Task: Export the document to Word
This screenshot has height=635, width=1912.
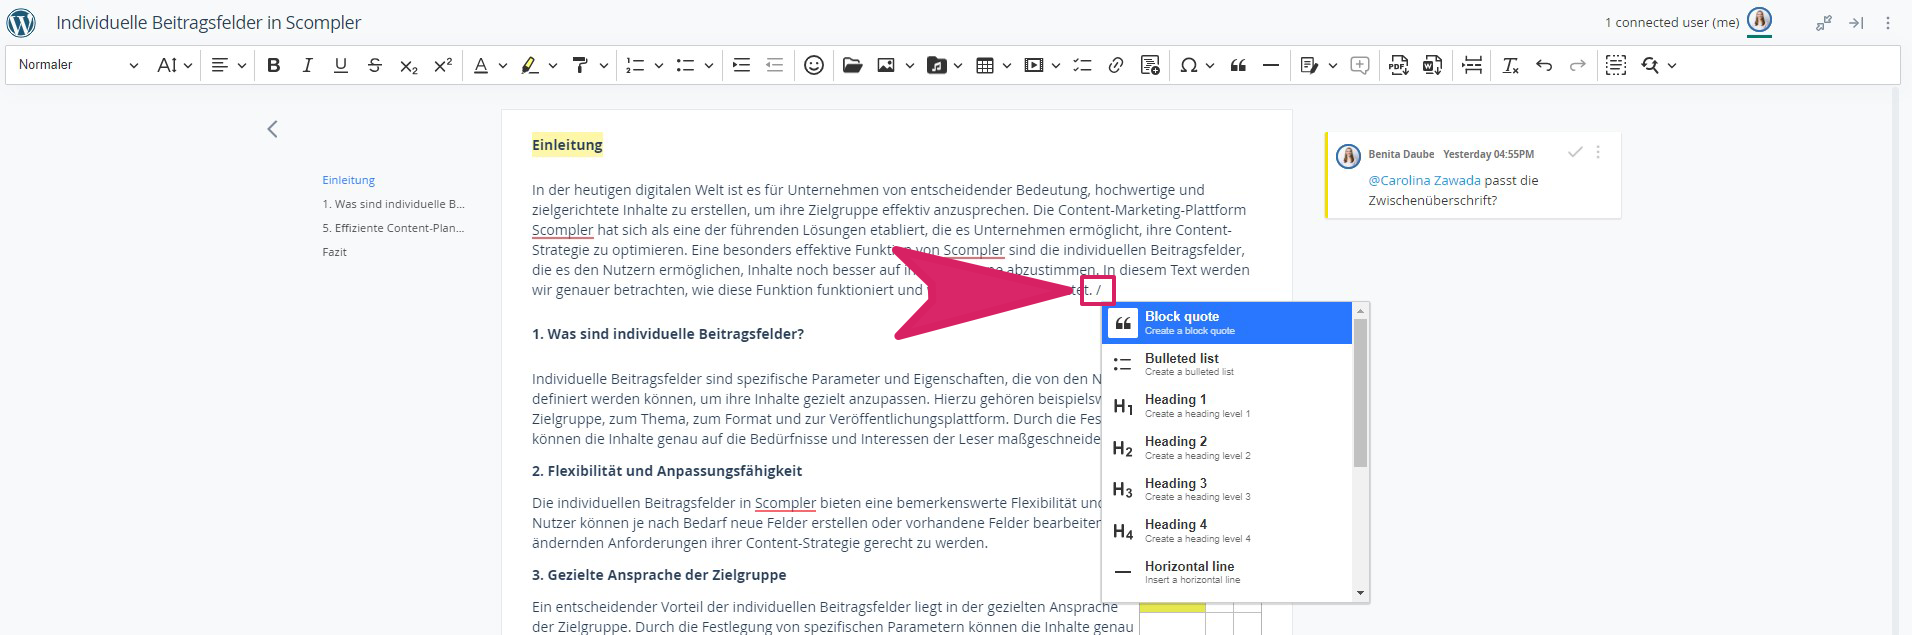Action: click(1432, 65)
